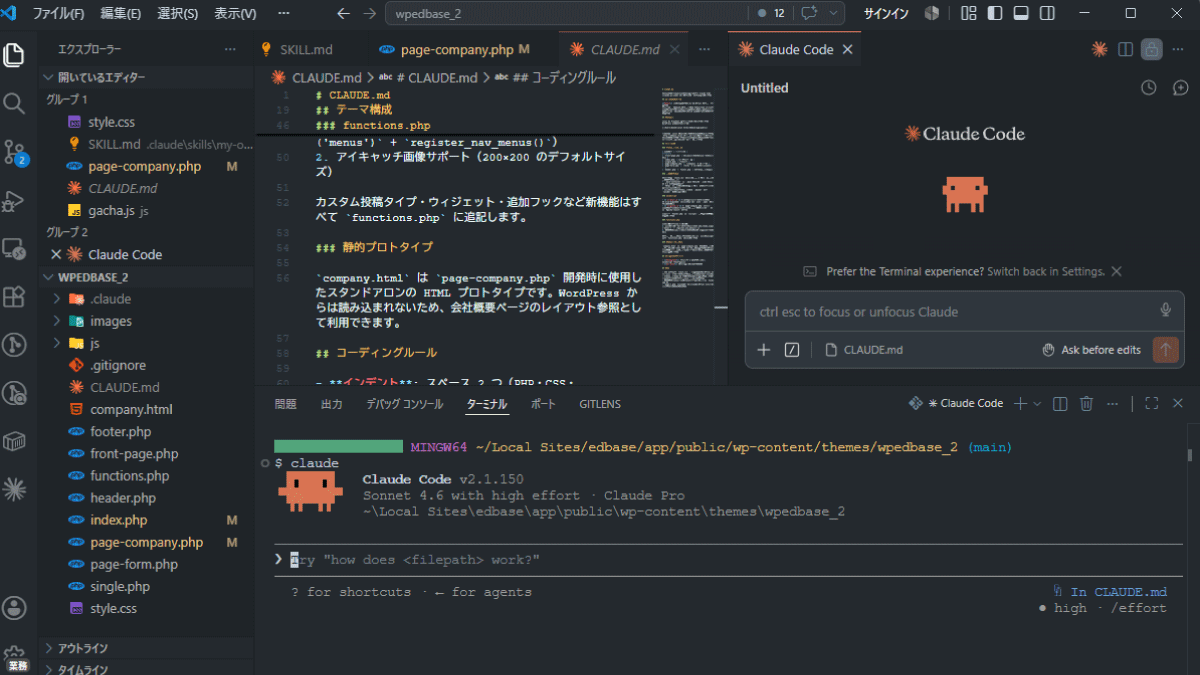Open hidden menu items ellipsis in menu bar

coord(284,14)
